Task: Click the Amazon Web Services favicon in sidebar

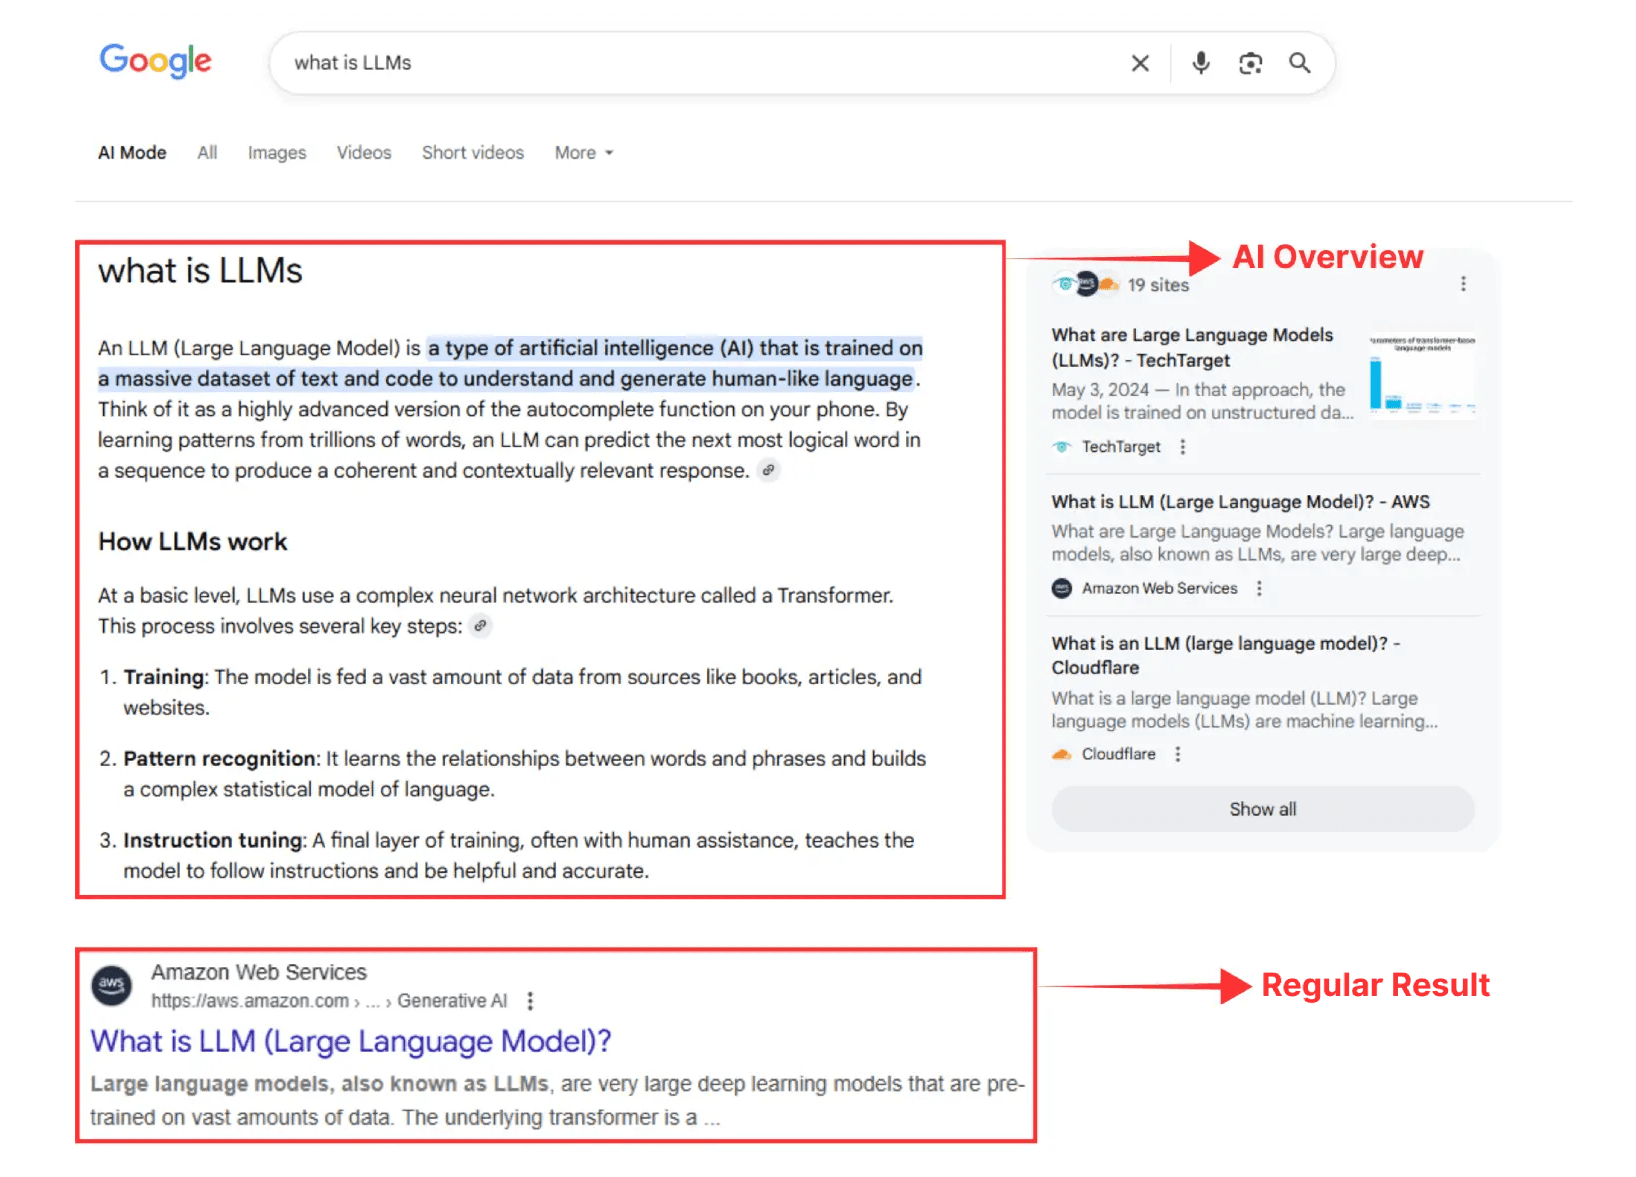Action: pyautogui.click(x=1062, y=588)
